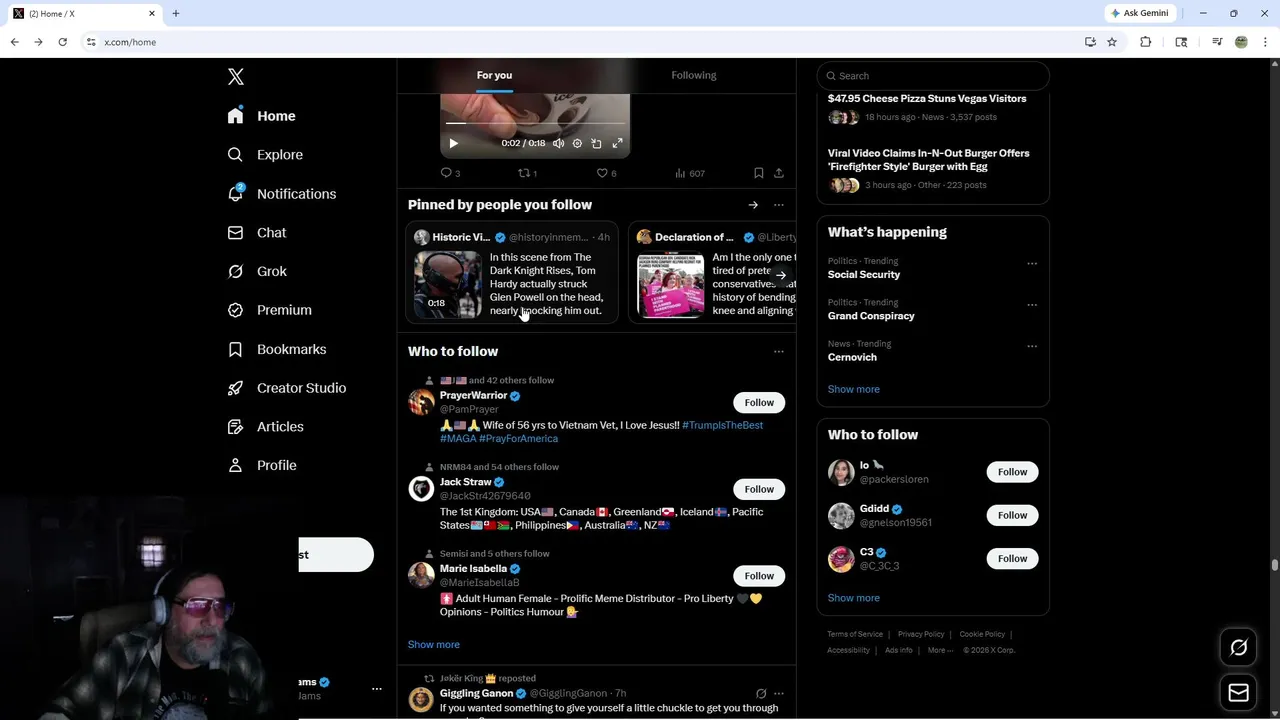Follow Jack Straw

point(759,489)
